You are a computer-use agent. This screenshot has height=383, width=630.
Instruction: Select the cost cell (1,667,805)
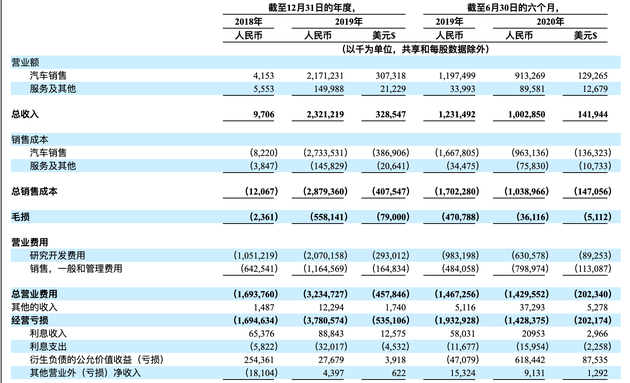pos(457,153)
